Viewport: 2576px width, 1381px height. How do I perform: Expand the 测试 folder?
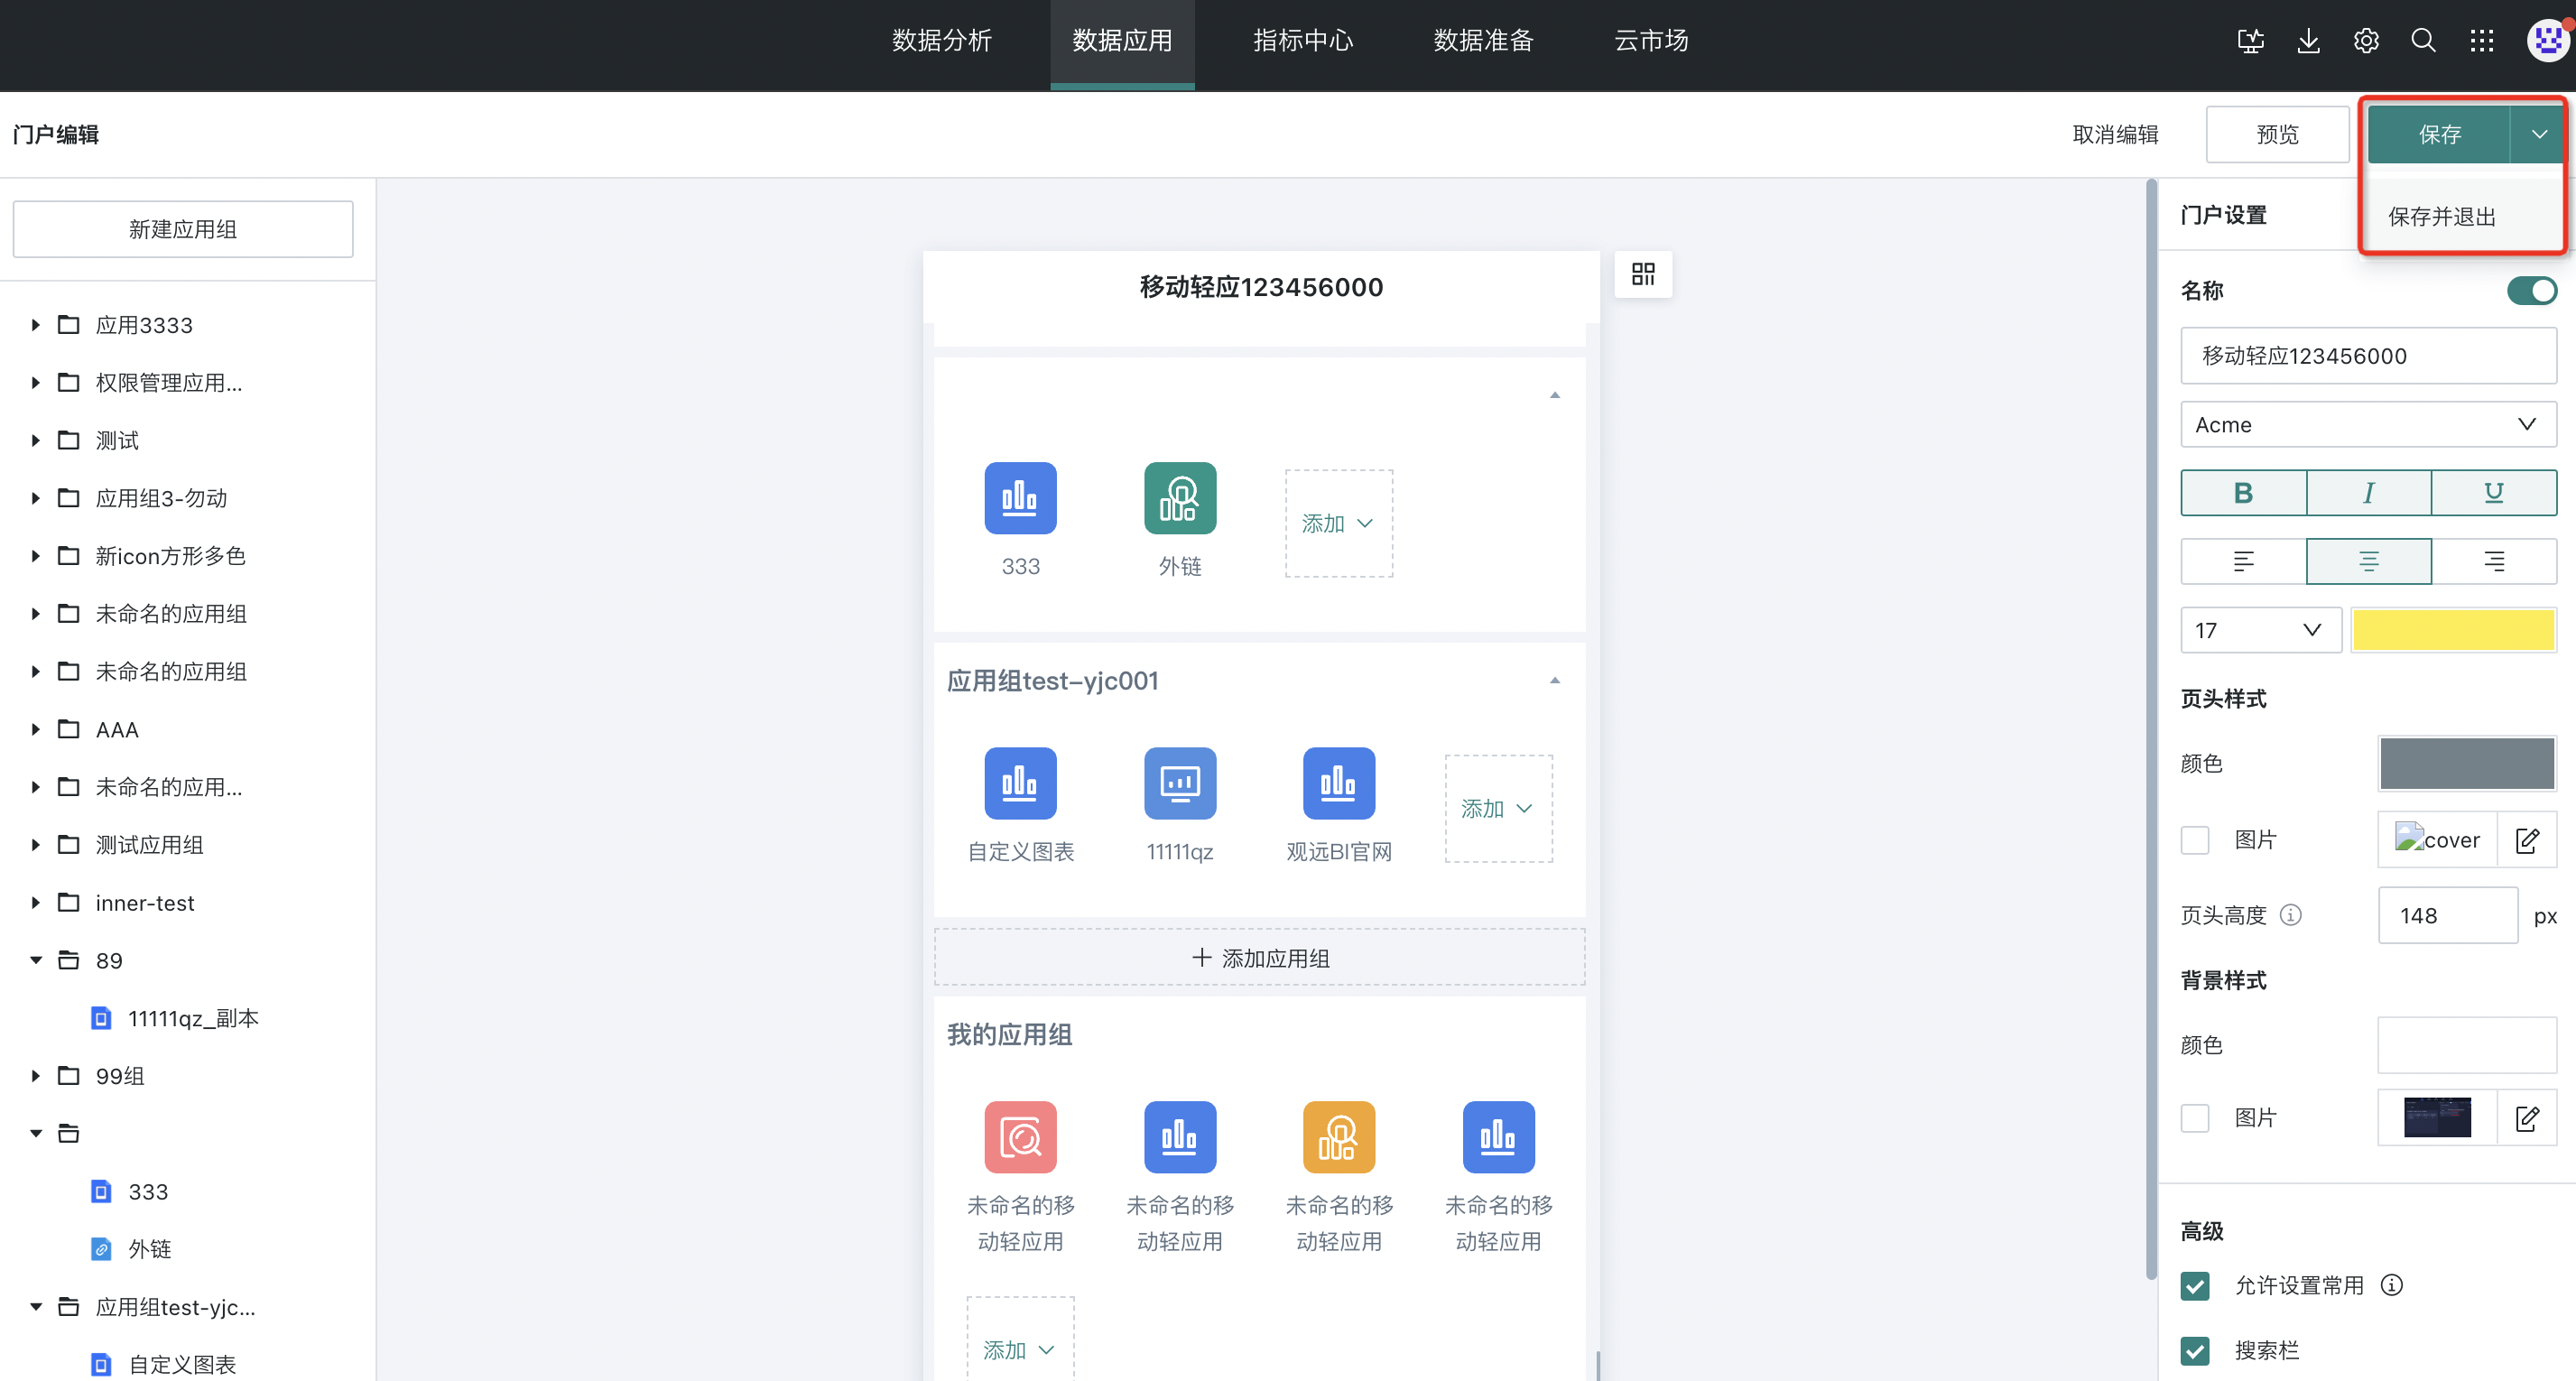(35, 440)
